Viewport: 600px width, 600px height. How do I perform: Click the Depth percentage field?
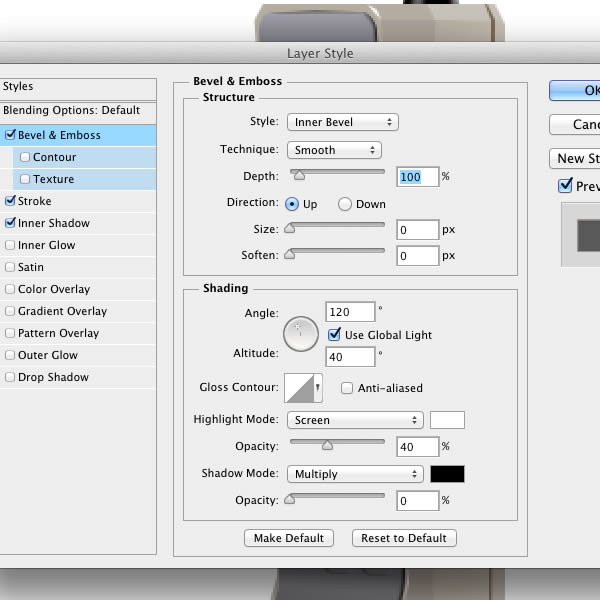[418, 177]
